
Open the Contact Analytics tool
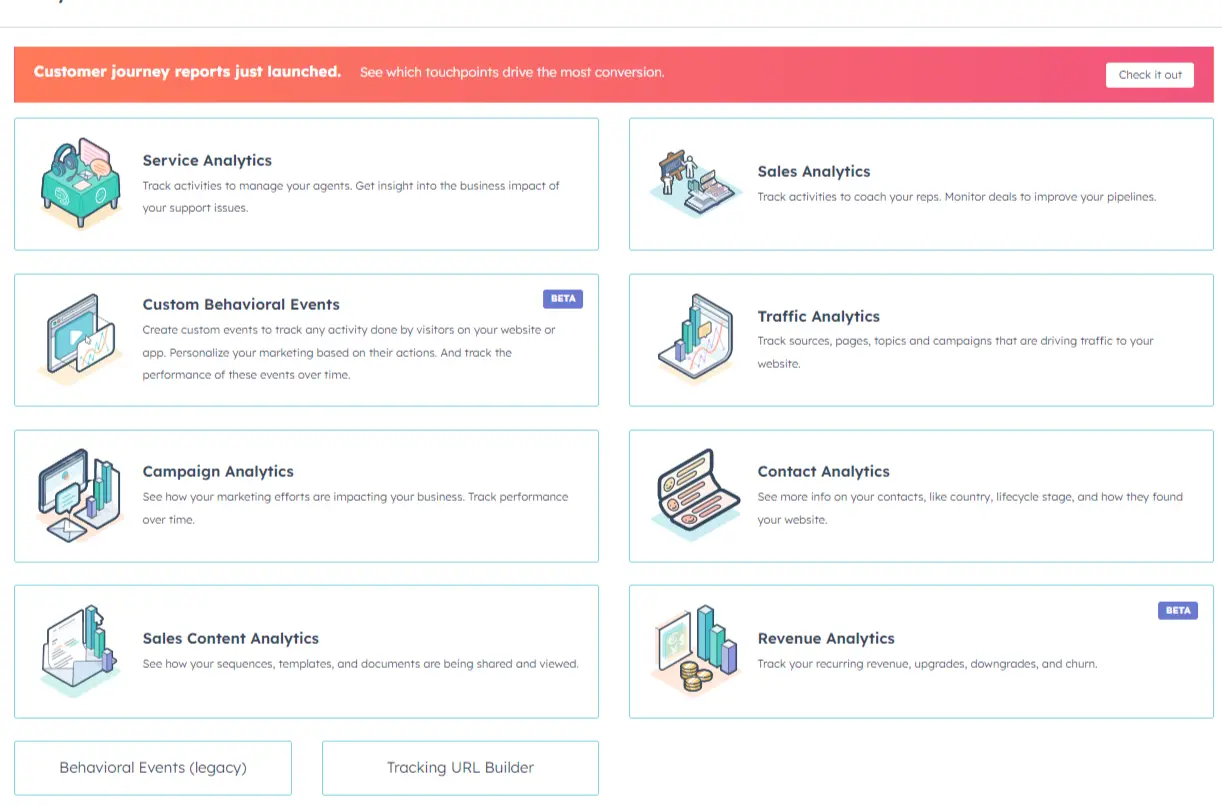coord(920,495)
